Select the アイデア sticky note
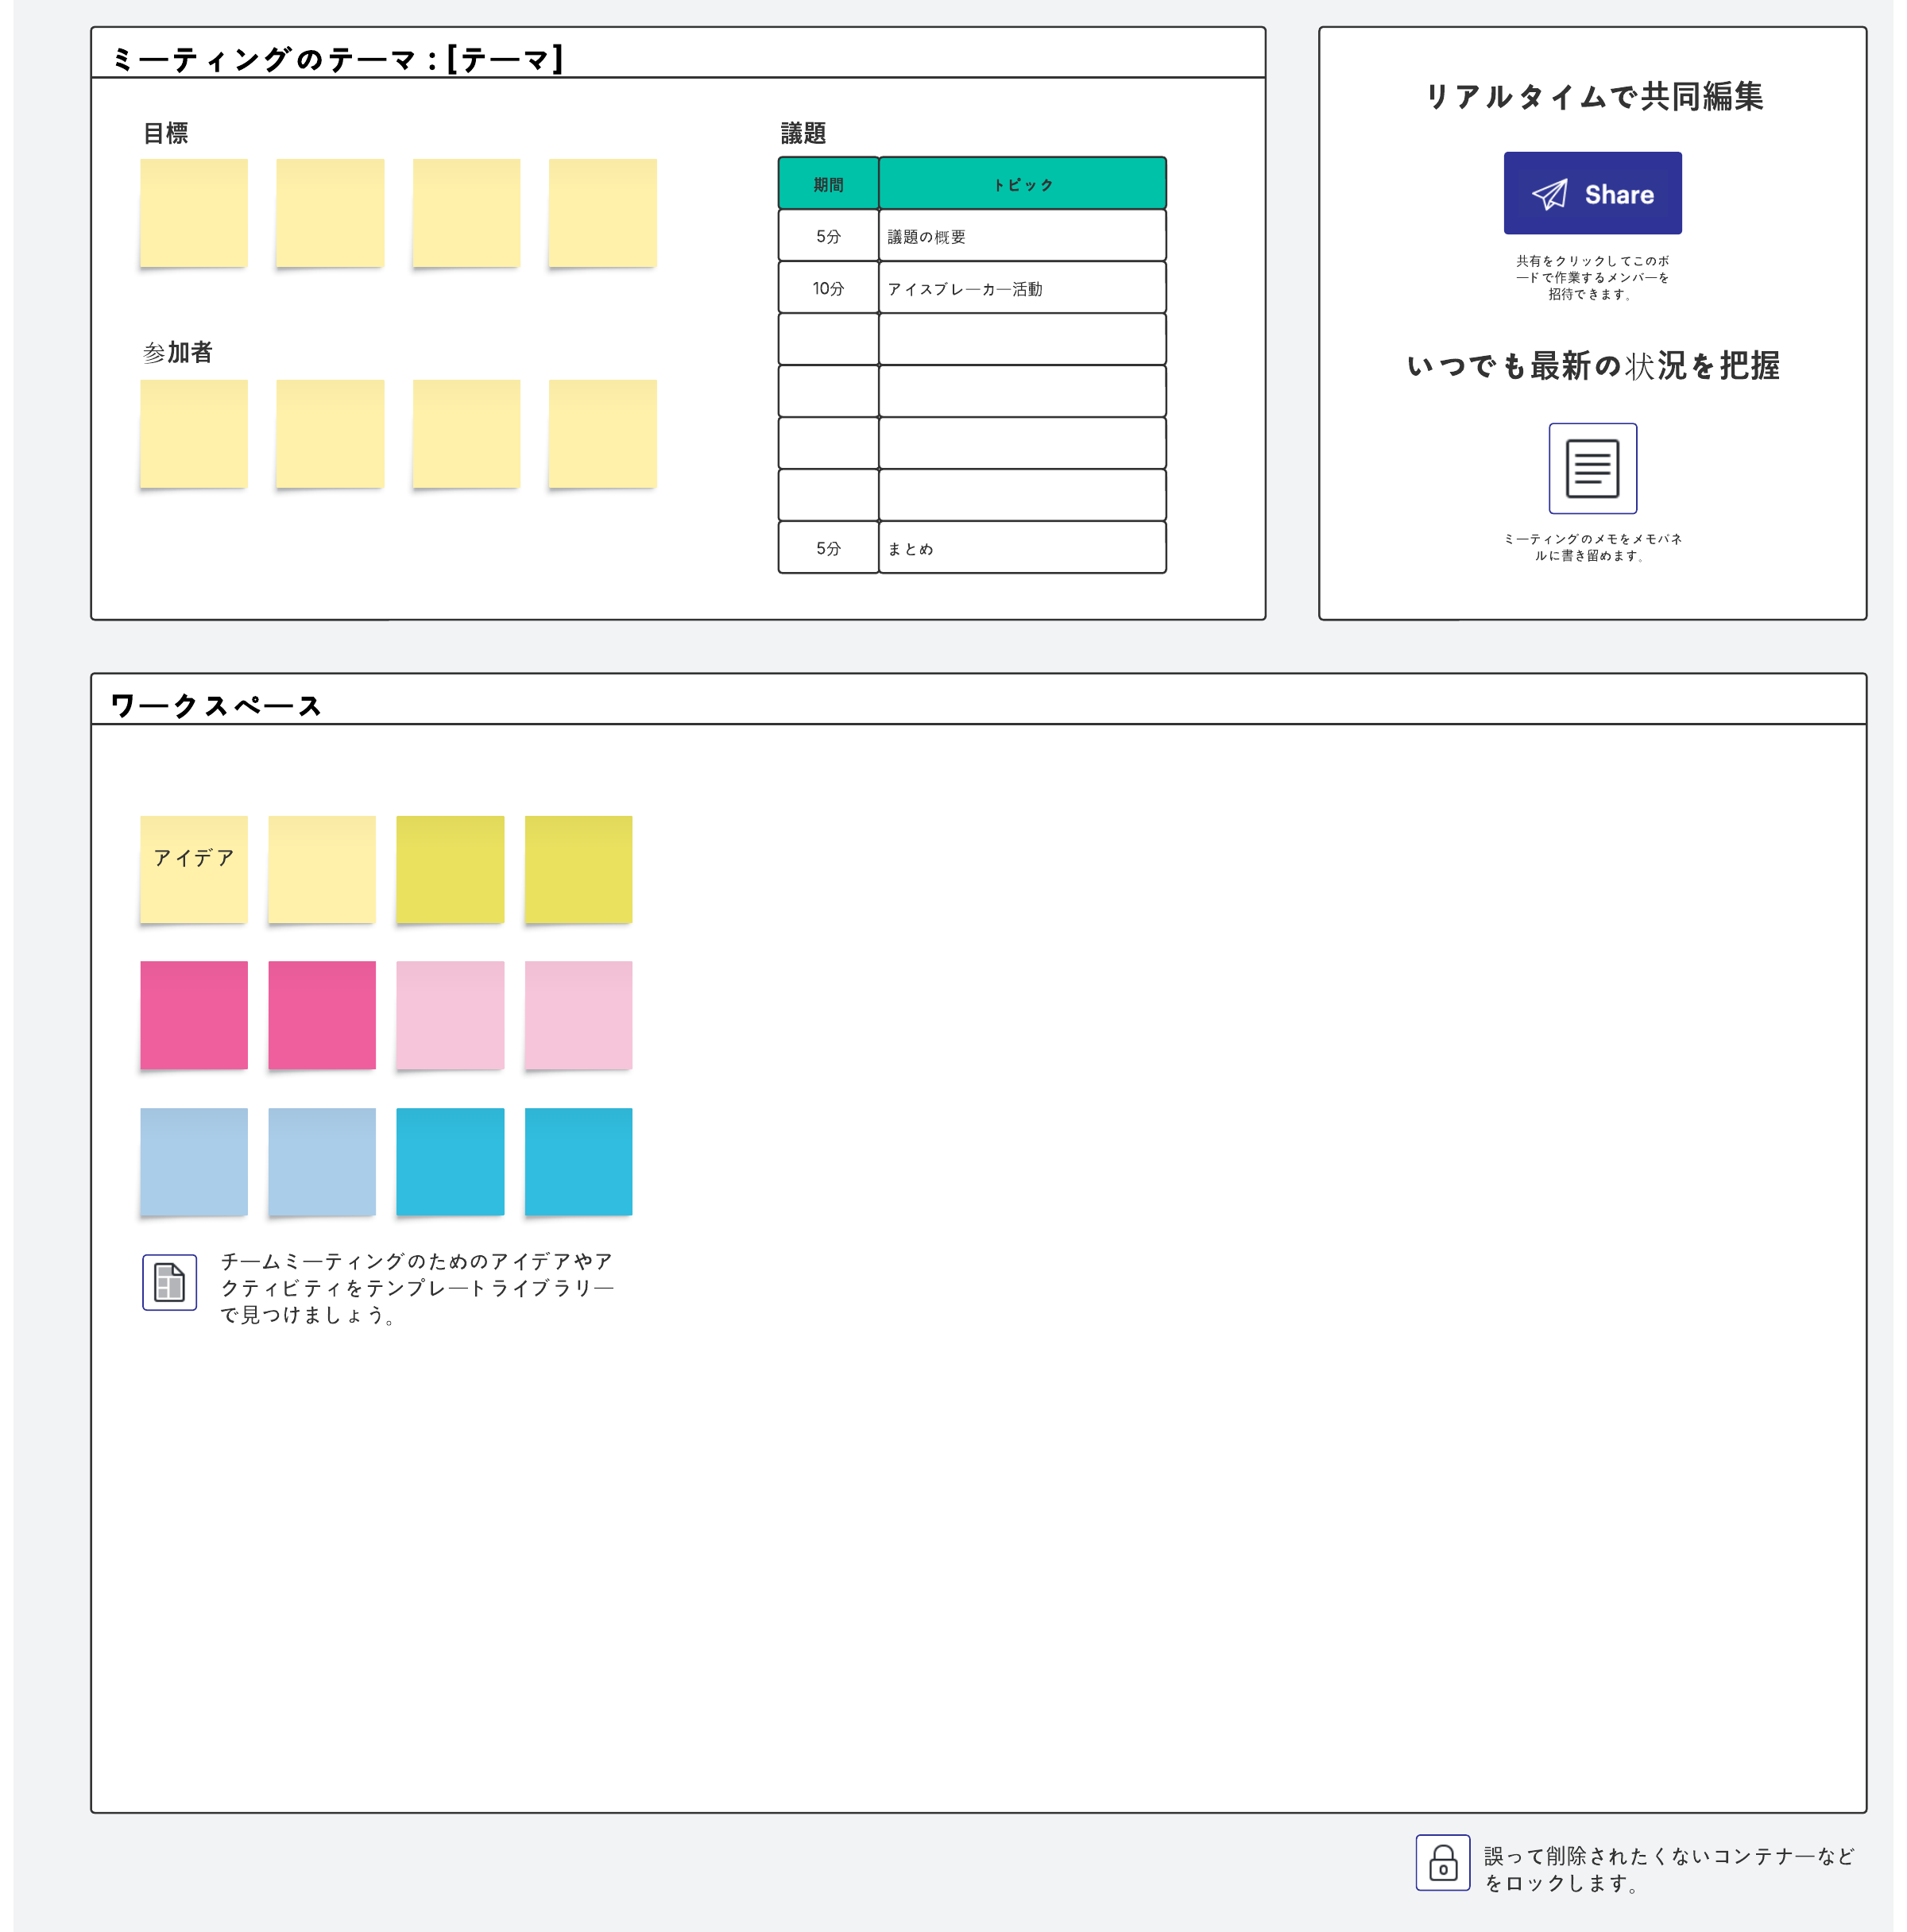1907x1932 pixels. coord(194,869)
